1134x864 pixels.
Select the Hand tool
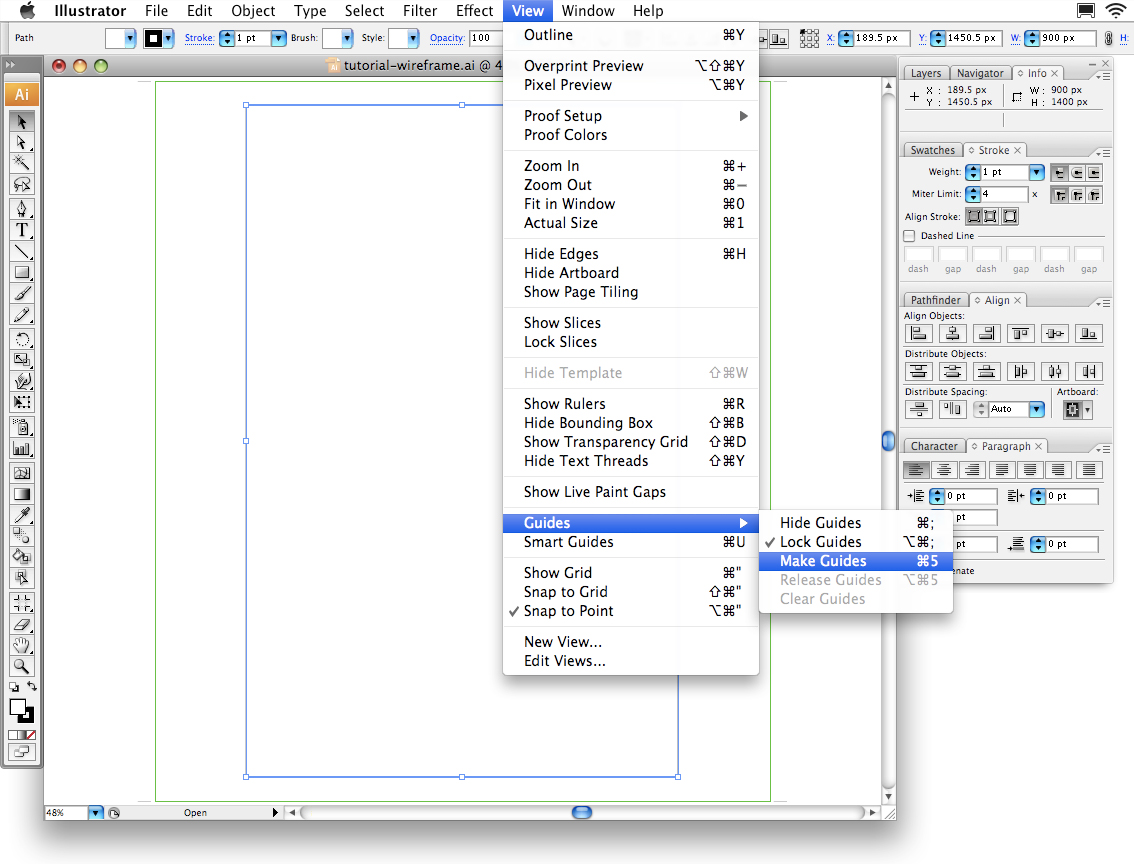coord(22,645)
